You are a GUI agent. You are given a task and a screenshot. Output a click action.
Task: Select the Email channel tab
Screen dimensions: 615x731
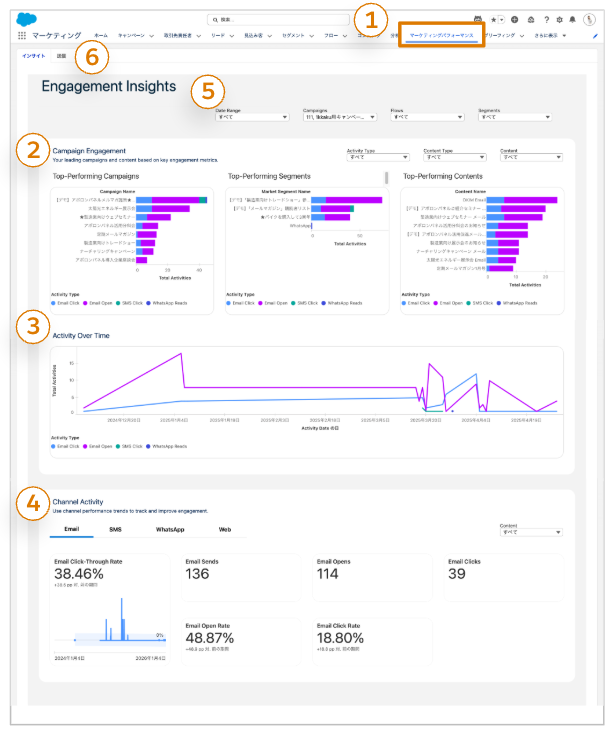(72, 529)
